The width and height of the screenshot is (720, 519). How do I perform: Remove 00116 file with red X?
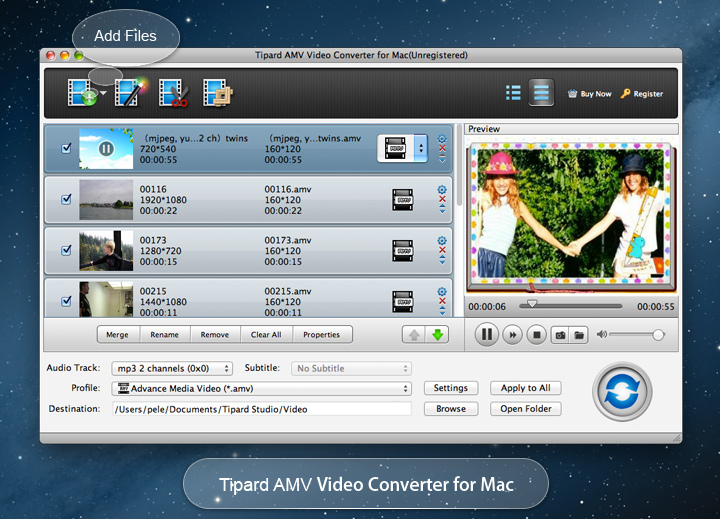coord(442,199)
